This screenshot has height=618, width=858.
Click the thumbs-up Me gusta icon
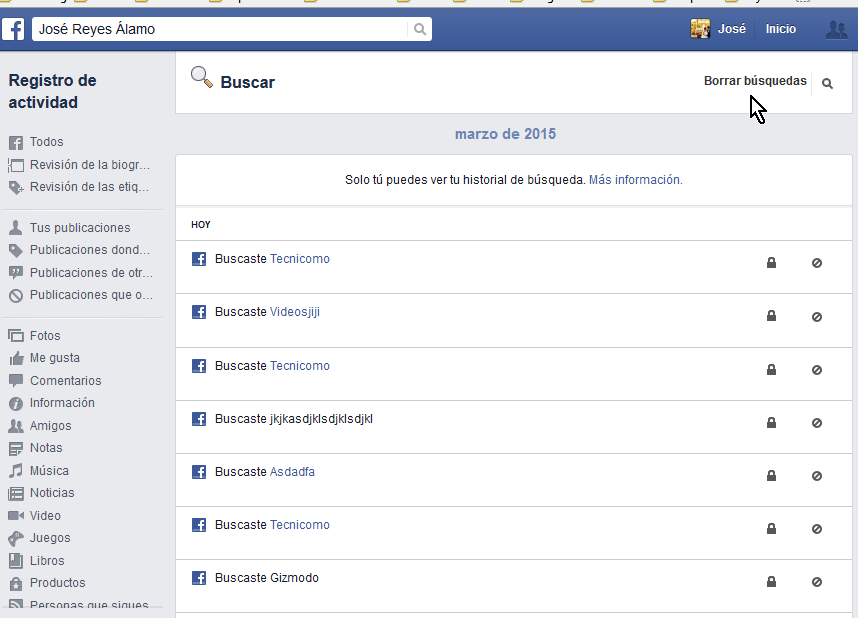16,358
